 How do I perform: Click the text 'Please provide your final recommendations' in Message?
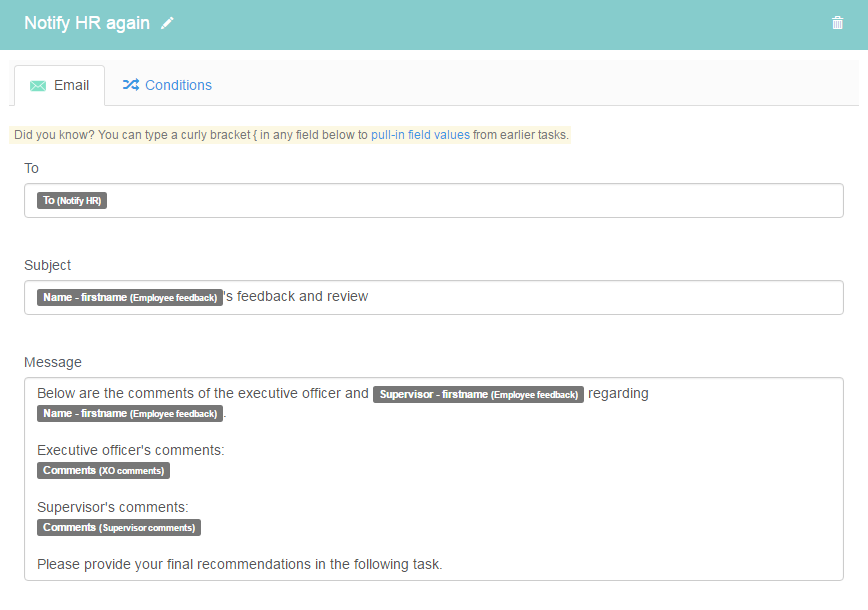point(174,564)
